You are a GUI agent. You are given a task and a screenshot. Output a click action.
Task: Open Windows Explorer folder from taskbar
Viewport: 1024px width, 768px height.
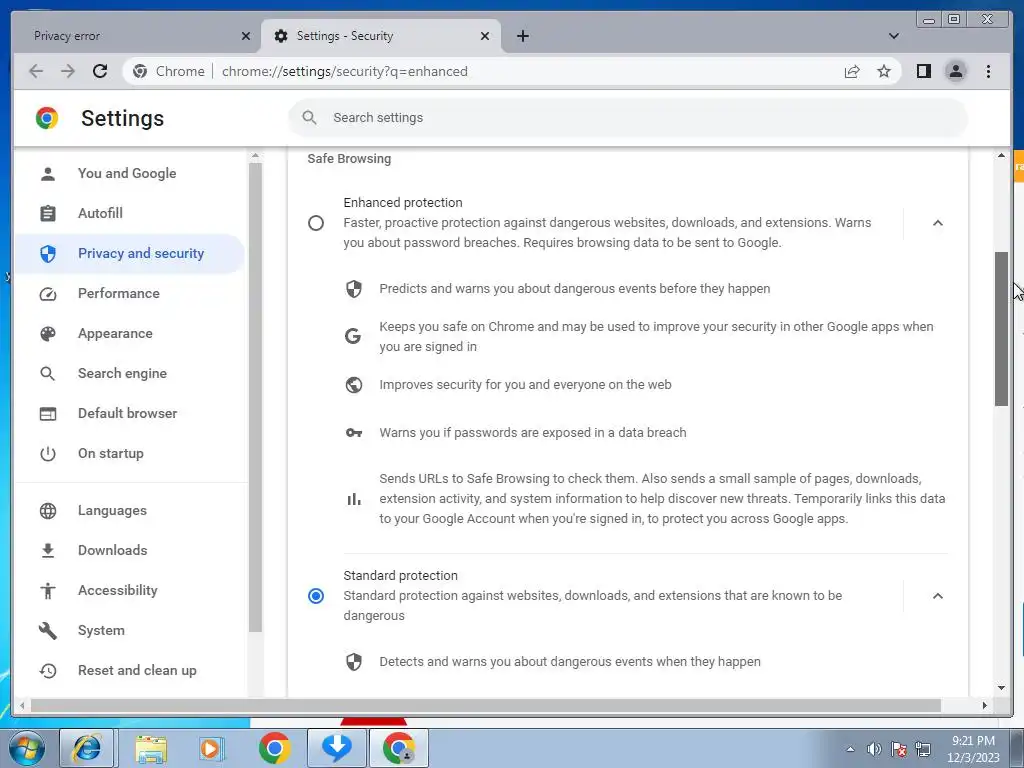[150, 748]
